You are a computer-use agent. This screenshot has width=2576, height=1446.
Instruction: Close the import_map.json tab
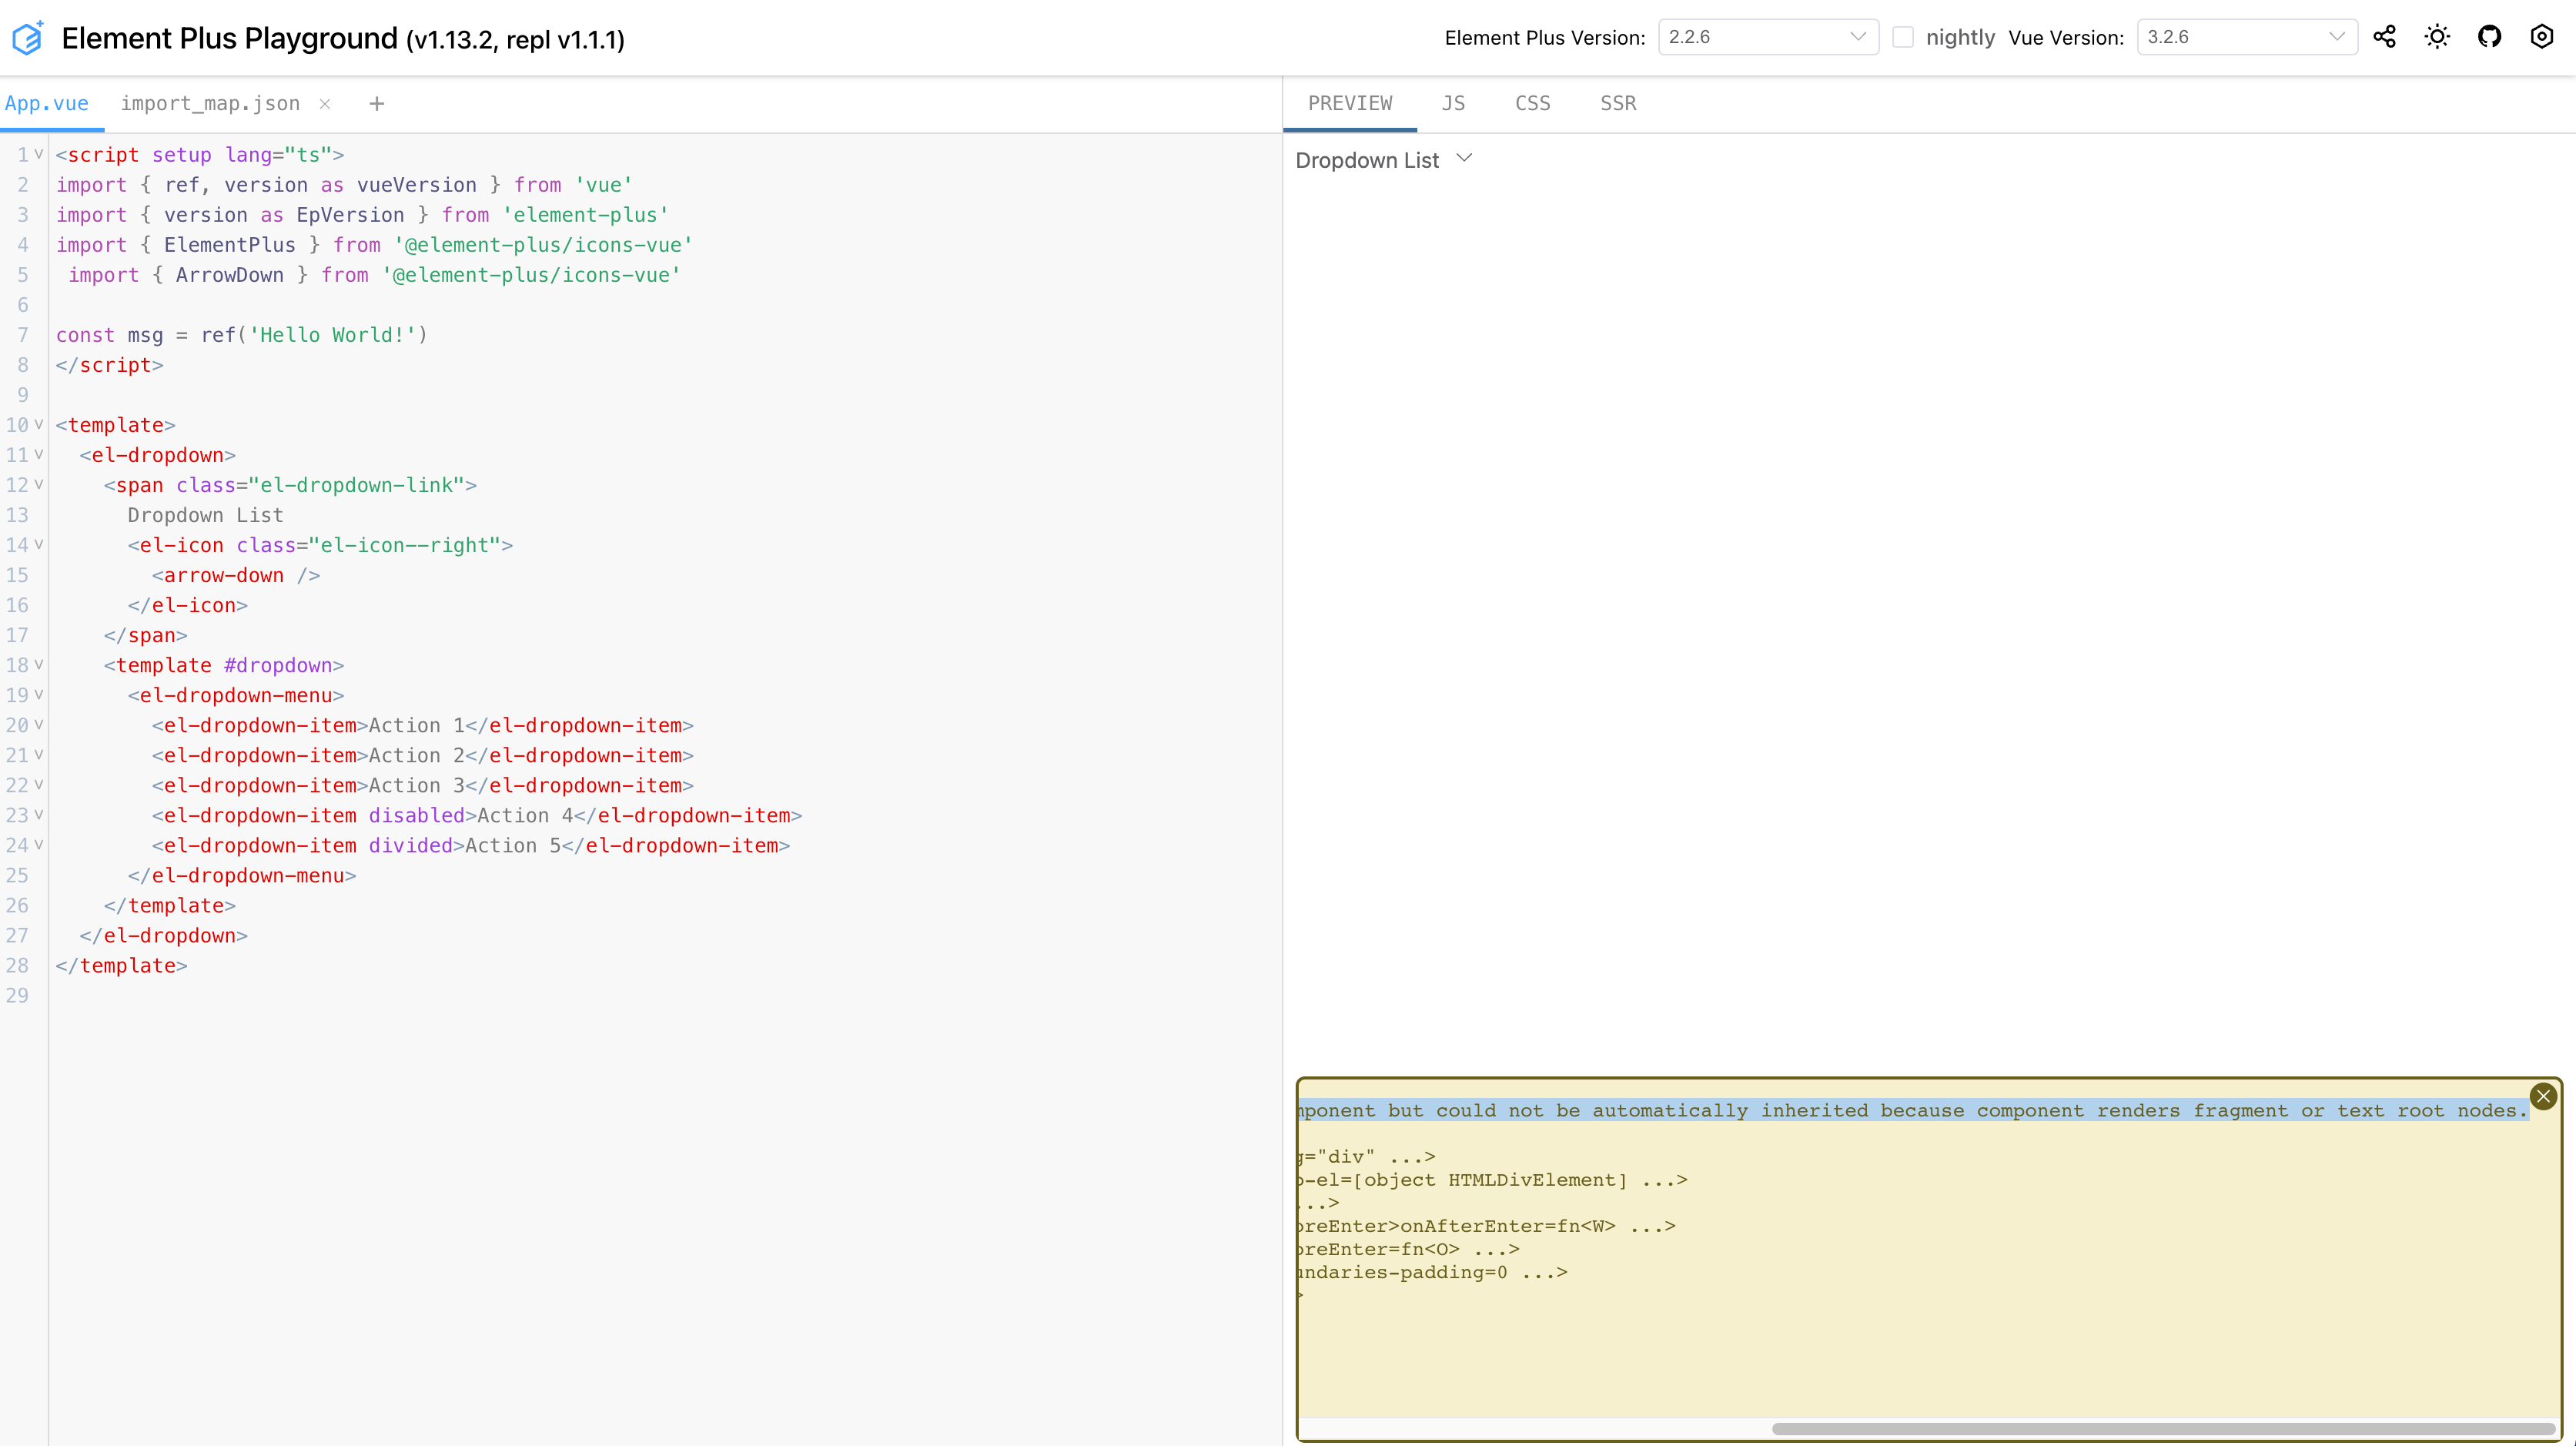[x=325, y=103]
